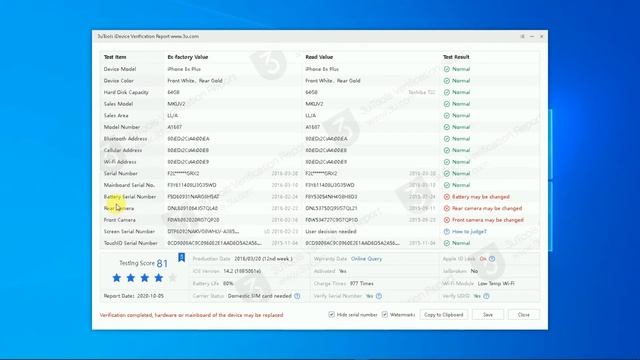This screenshot has height=360, width=640.
Task: Select the Rear Camera row label
Action: point(119,208)
